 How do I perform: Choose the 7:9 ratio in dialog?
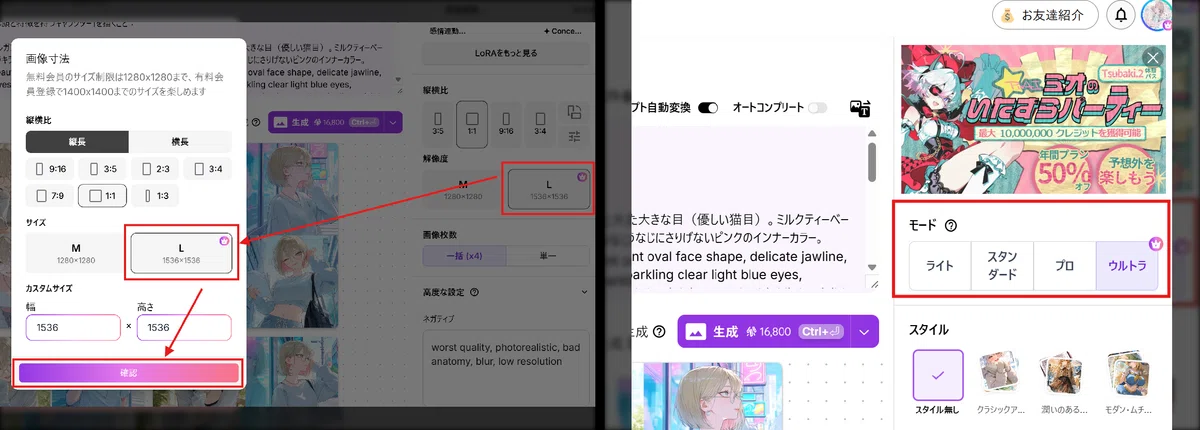pos(50,196)
